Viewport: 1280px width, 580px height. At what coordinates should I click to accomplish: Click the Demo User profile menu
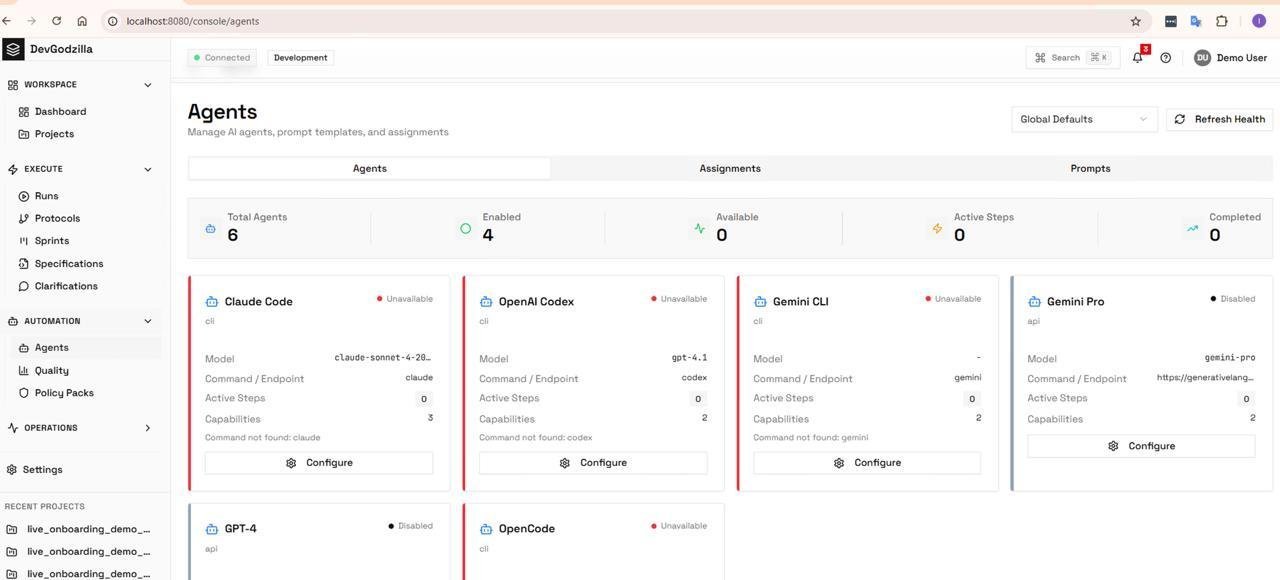pyautogui.click(x=1230, y=58)
